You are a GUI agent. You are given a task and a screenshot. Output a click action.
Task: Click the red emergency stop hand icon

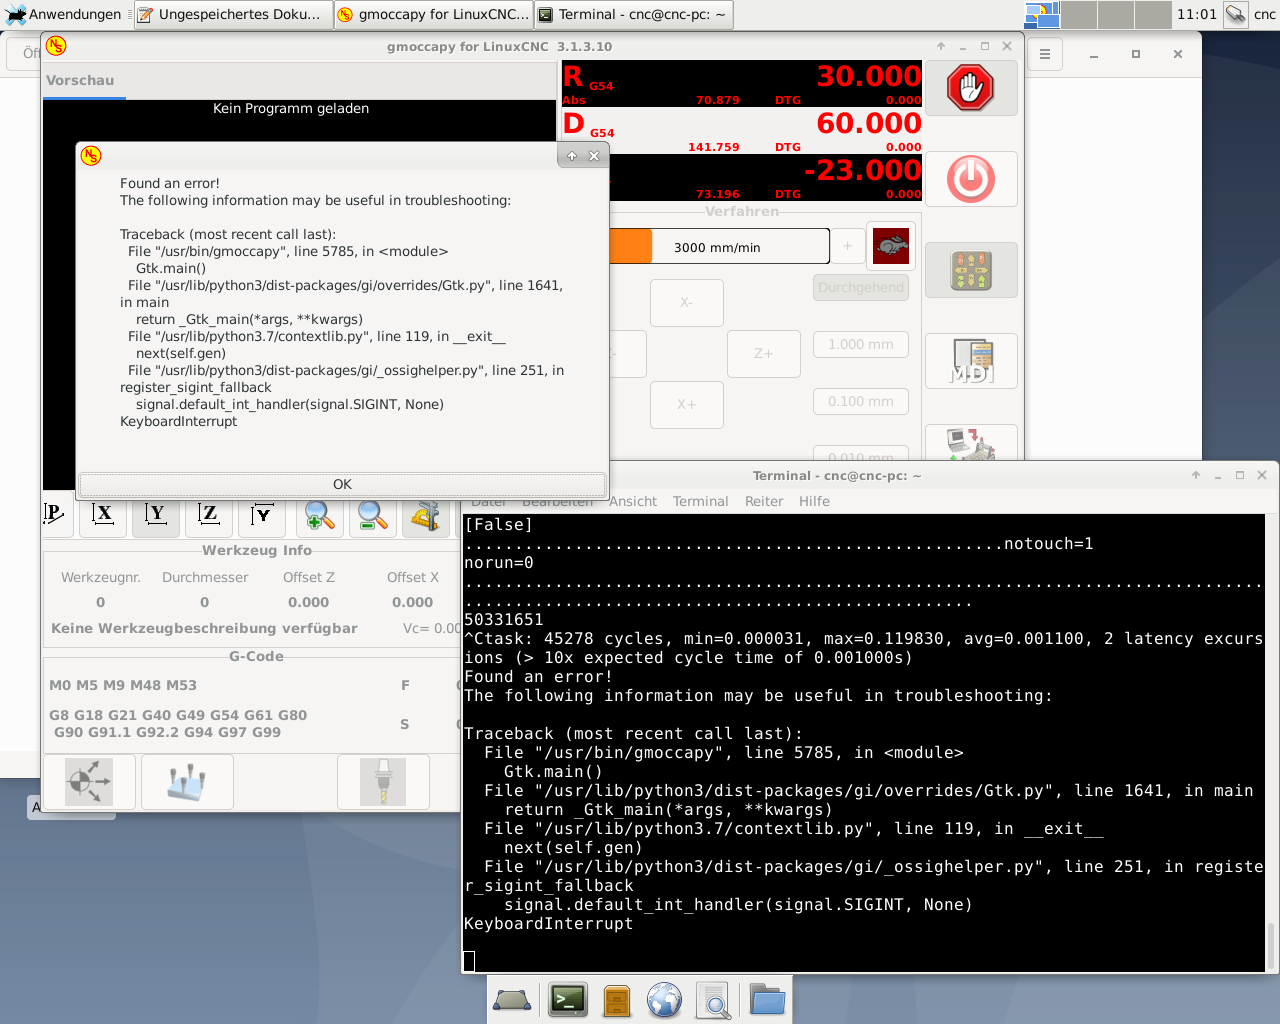pyautogui.click(x=971, y=88)
